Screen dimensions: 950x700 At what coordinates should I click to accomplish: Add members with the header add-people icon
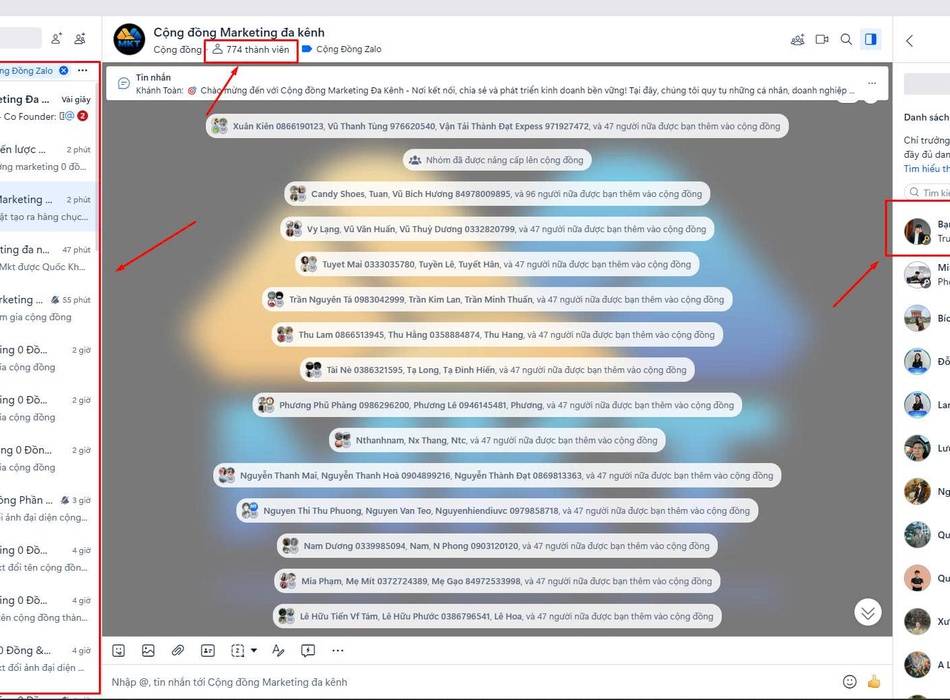pyautogui.click(x=798, y=39)
